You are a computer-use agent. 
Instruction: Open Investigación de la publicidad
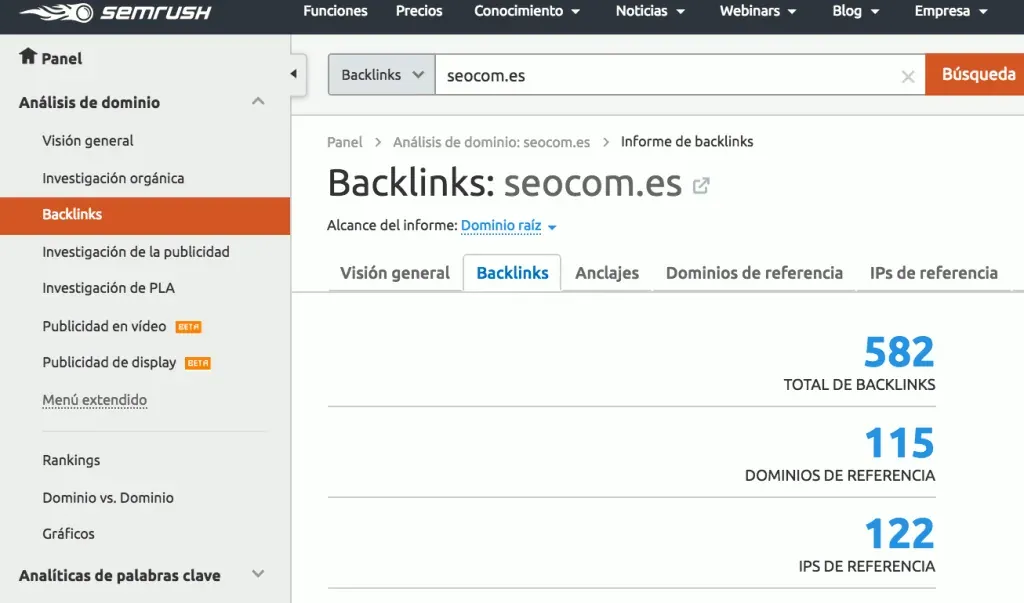pos(136,252)
